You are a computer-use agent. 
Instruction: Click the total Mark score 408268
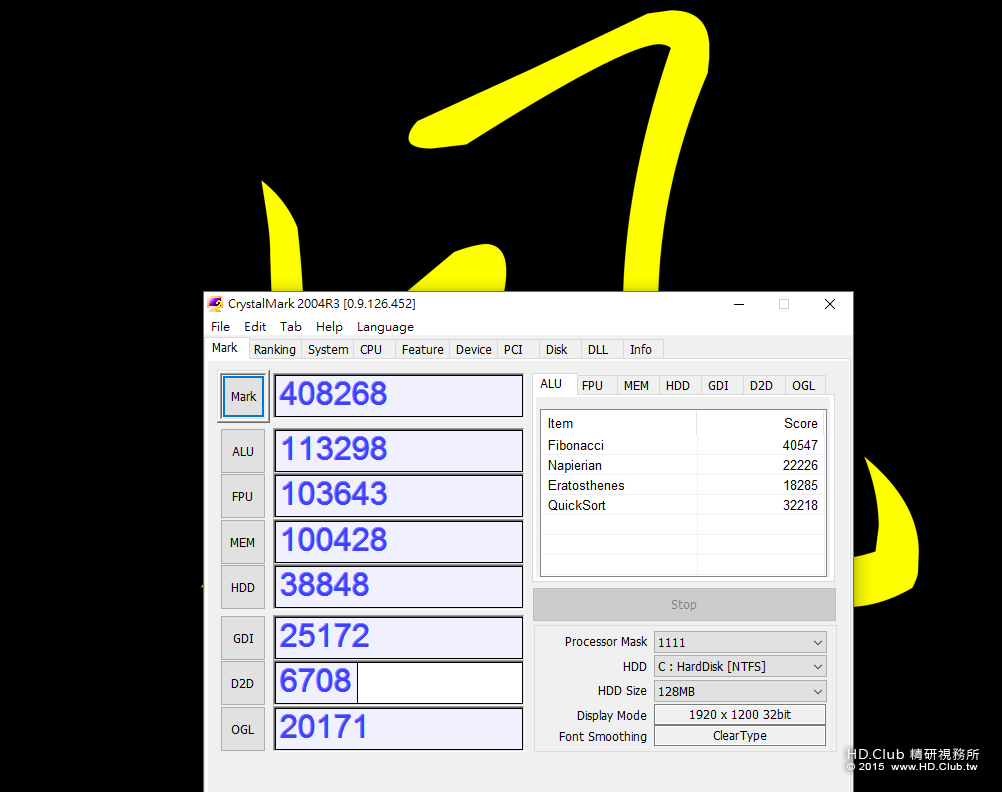click(398, 395)
